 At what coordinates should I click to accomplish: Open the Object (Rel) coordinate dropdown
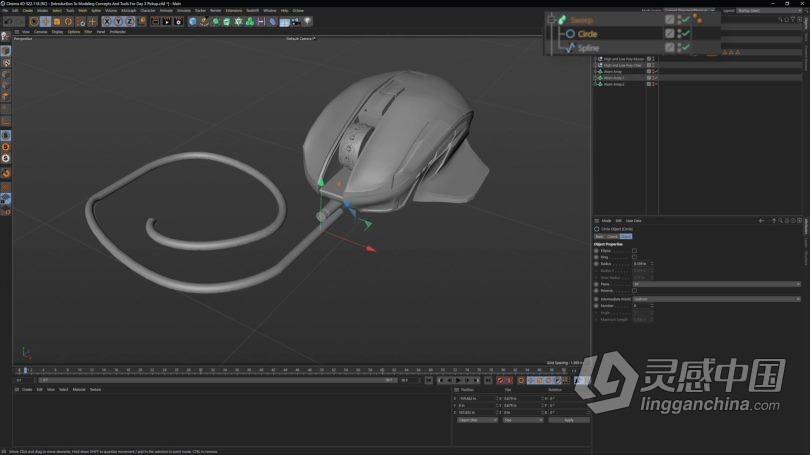click(x=477, y=420)
